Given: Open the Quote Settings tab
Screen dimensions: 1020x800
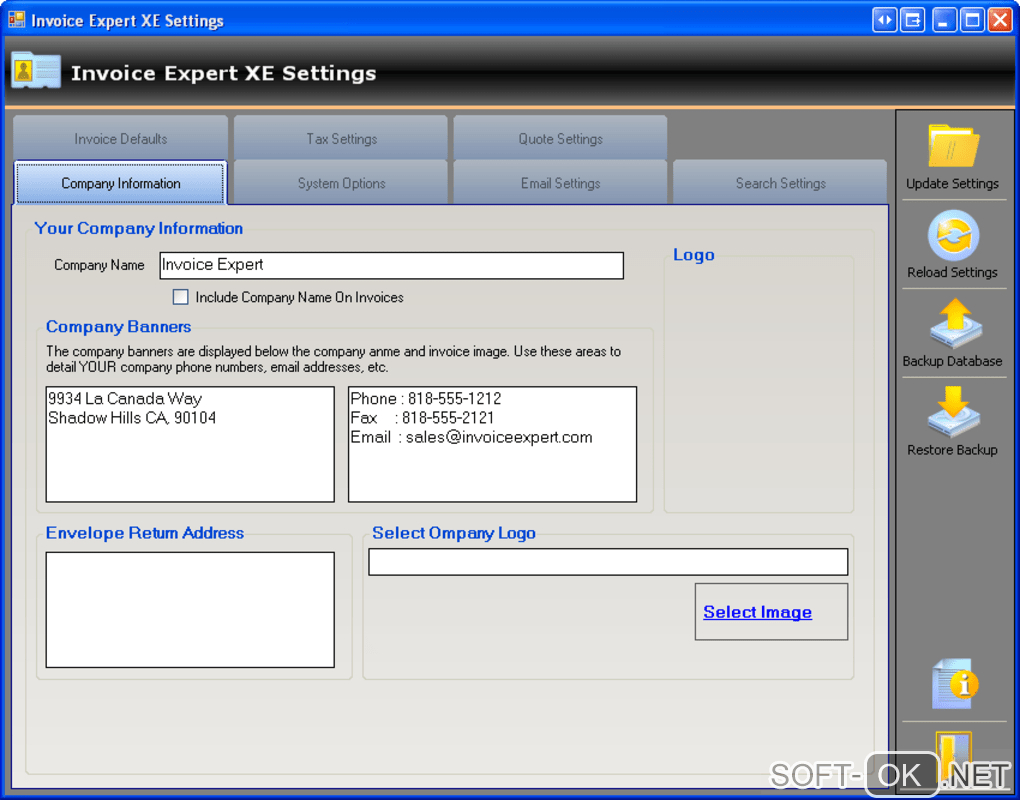Looking at the screenshot, I should (560, 138).
